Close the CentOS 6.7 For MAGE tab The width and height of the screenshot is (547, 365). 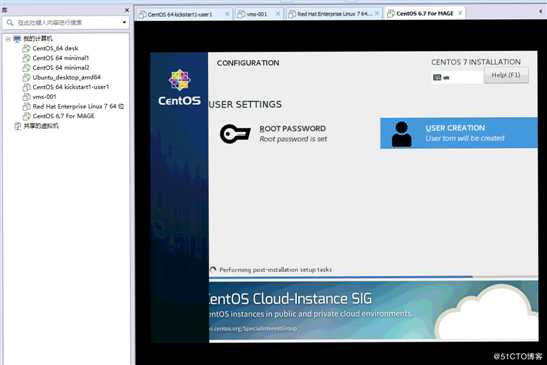coord(460,13)
